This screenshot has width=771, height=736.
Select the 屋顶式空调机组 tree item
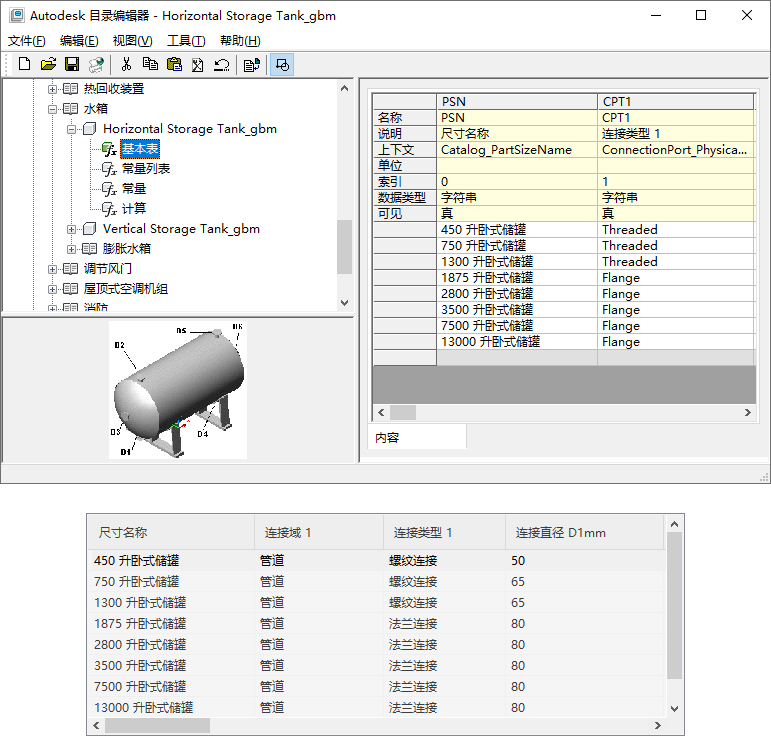point(125,289)
